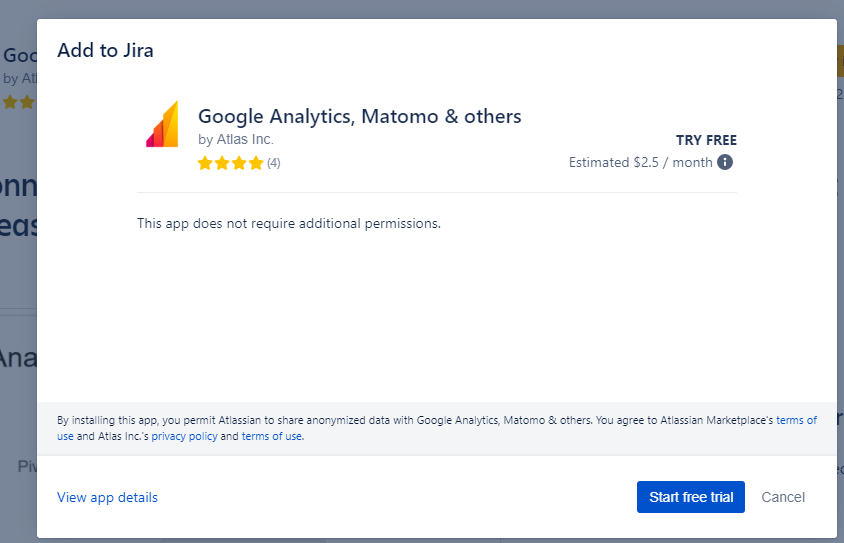The height and width of the screenshot is (543, 844).
Task: Click the Add to Jira heading
Action: (x=105, y=50)
